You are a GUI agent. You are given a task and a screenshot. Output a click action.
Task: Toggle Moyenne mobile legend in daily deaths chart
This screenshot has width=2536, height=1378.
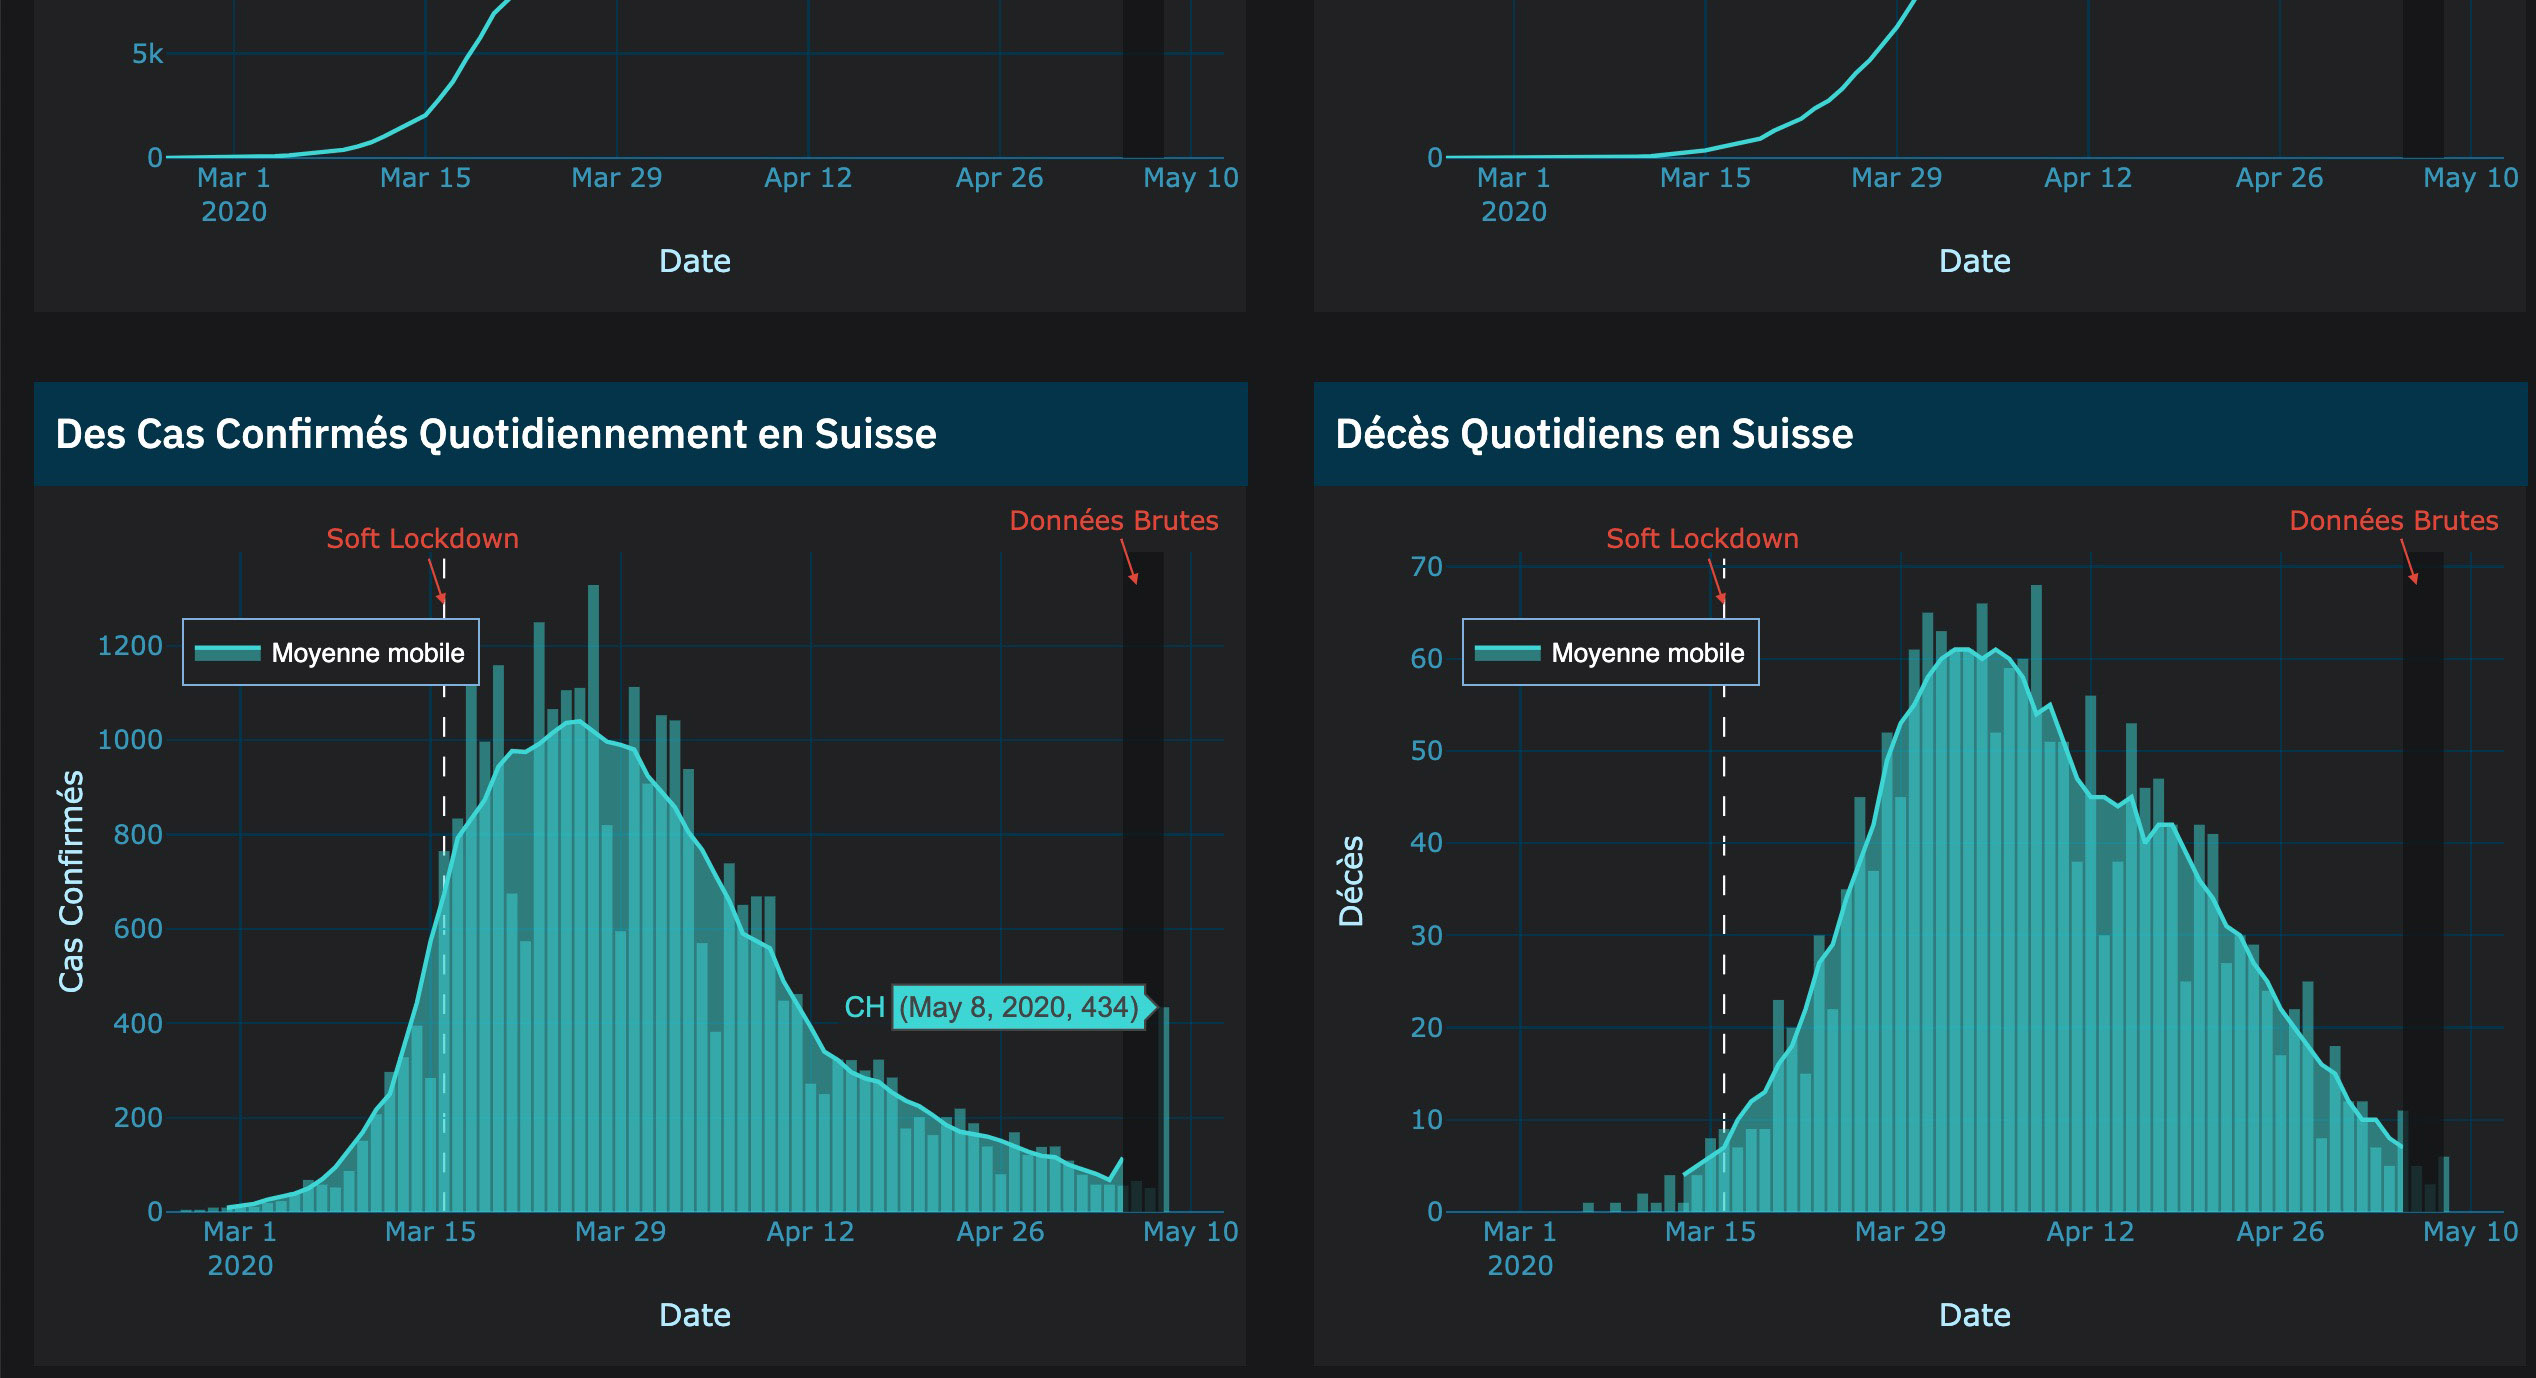(1647, 653)
